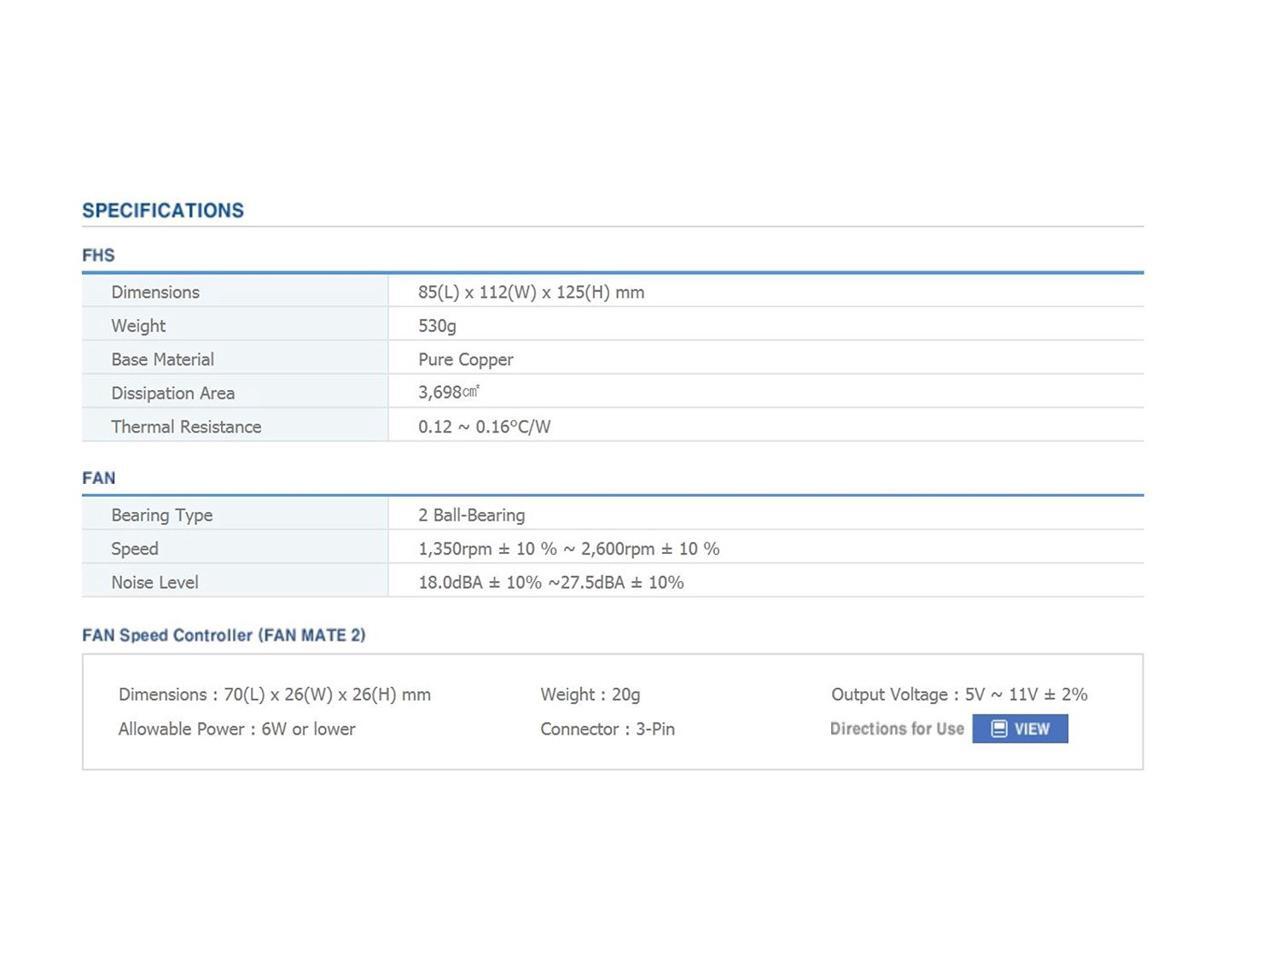The image size is (1280, 960).
Task: Select the Pure Copper base material value
Action: click(465, 359)
